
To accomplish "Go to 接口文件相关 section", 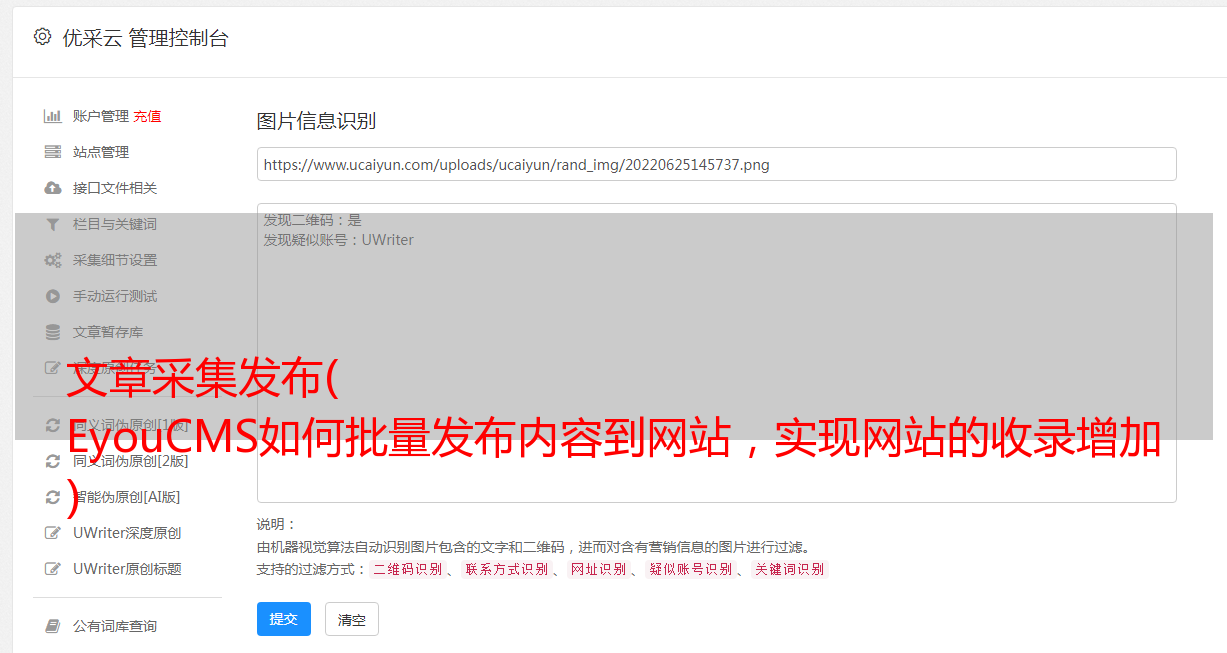I will (115, 188).
